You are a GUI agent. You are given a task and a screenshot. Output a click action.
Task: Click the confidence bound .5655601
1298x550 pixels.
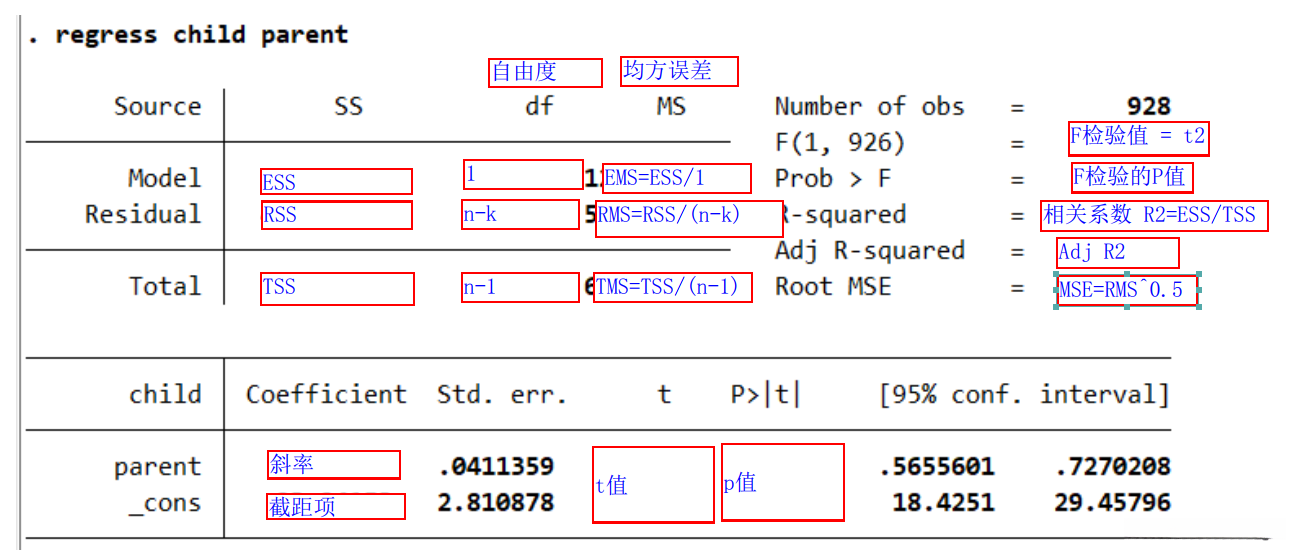[x=937, y=467]
